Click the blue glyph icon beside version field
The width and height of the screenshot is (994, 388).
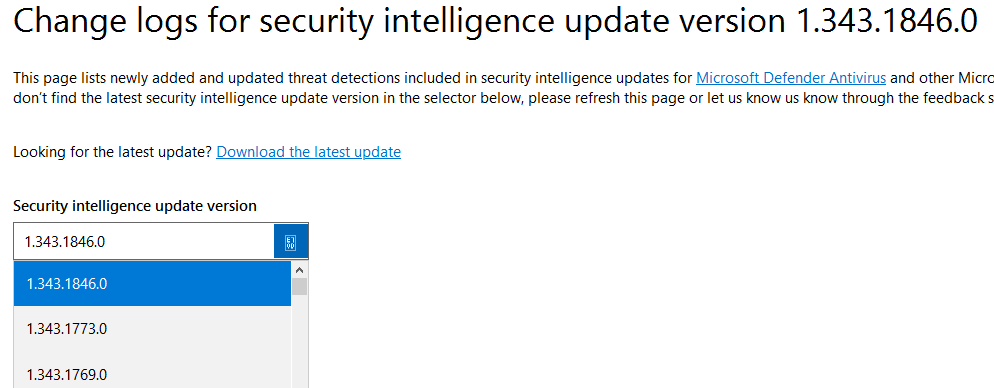pos(291,242)
